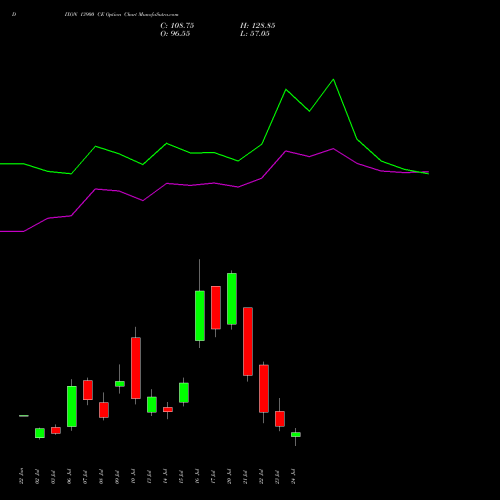This screenshot has height=500, width=500.
Task: Click the green candle above 20 Jul
Action: [232, 299]
